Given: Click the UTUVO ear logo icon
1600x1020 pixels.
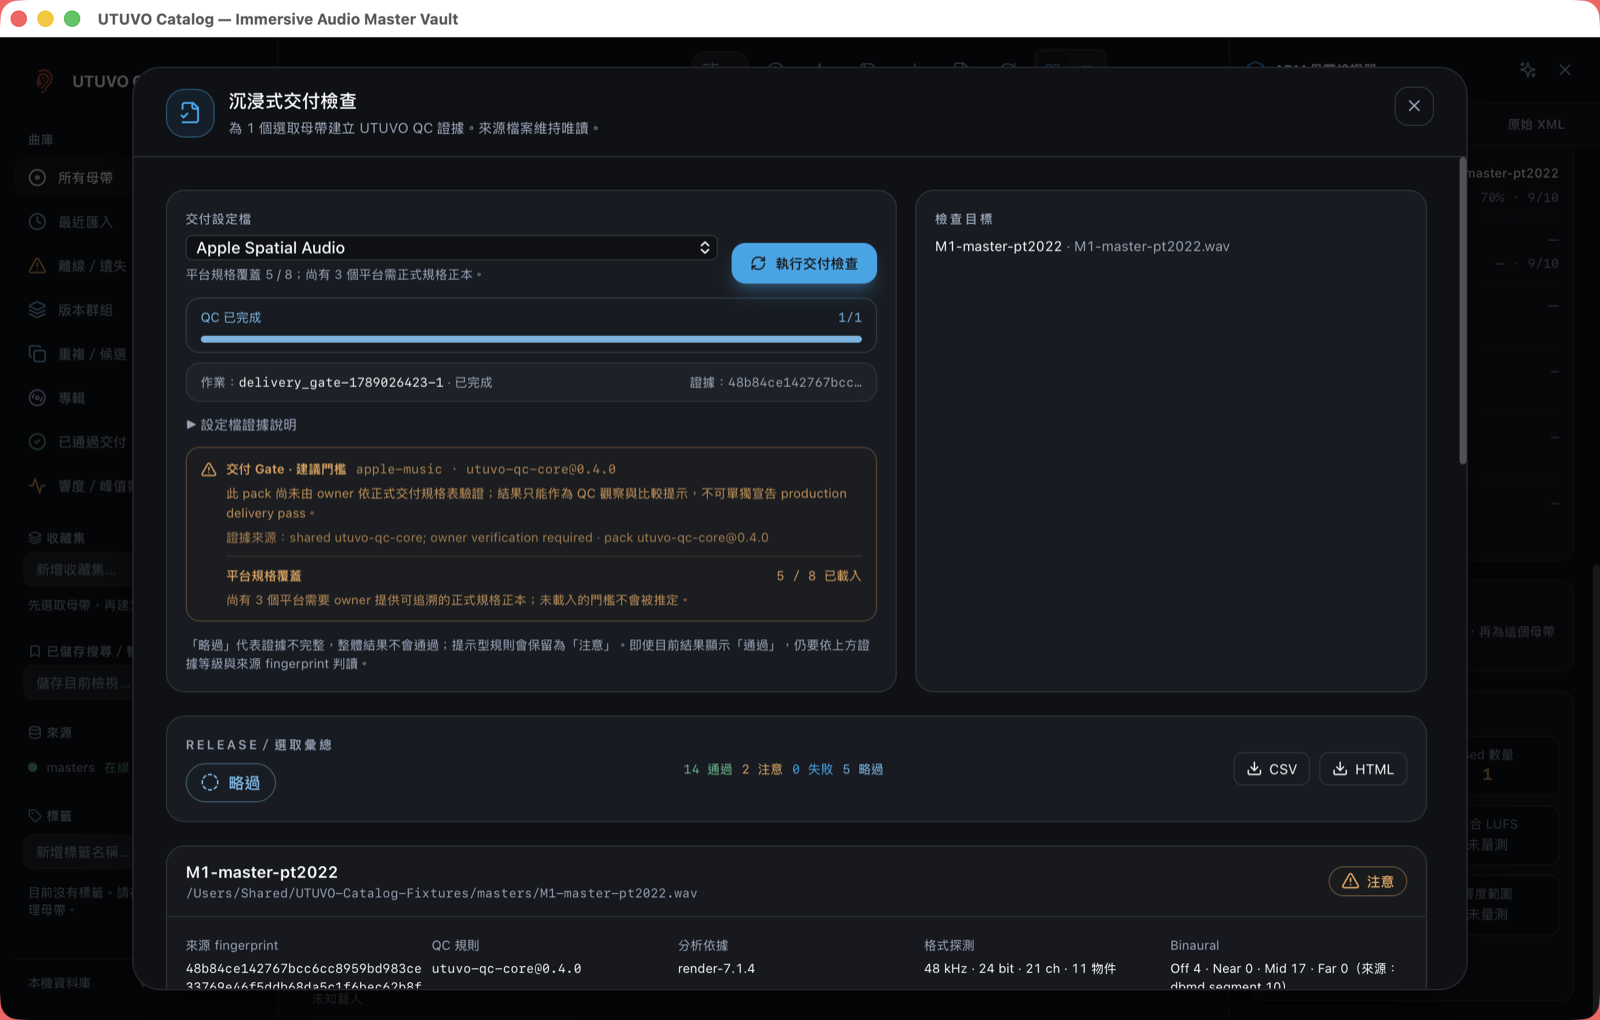Looking at the screenshot, I should (44, 81).
